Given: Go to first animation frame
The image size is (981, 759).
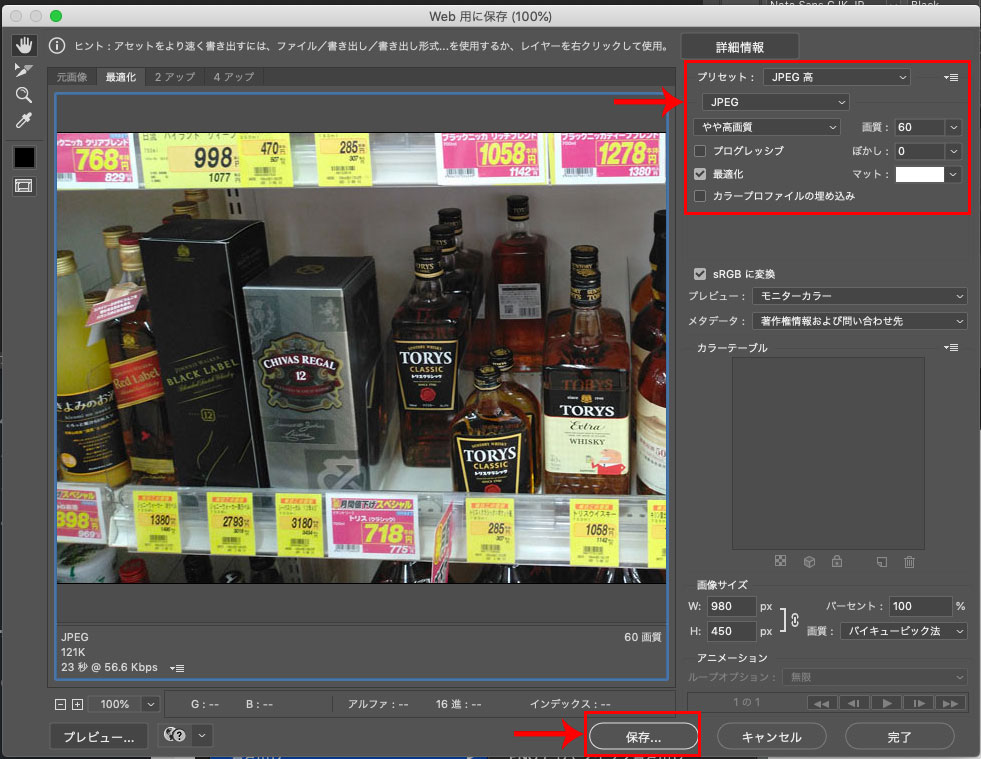Looking at the screenshot, I should (822, 703).
